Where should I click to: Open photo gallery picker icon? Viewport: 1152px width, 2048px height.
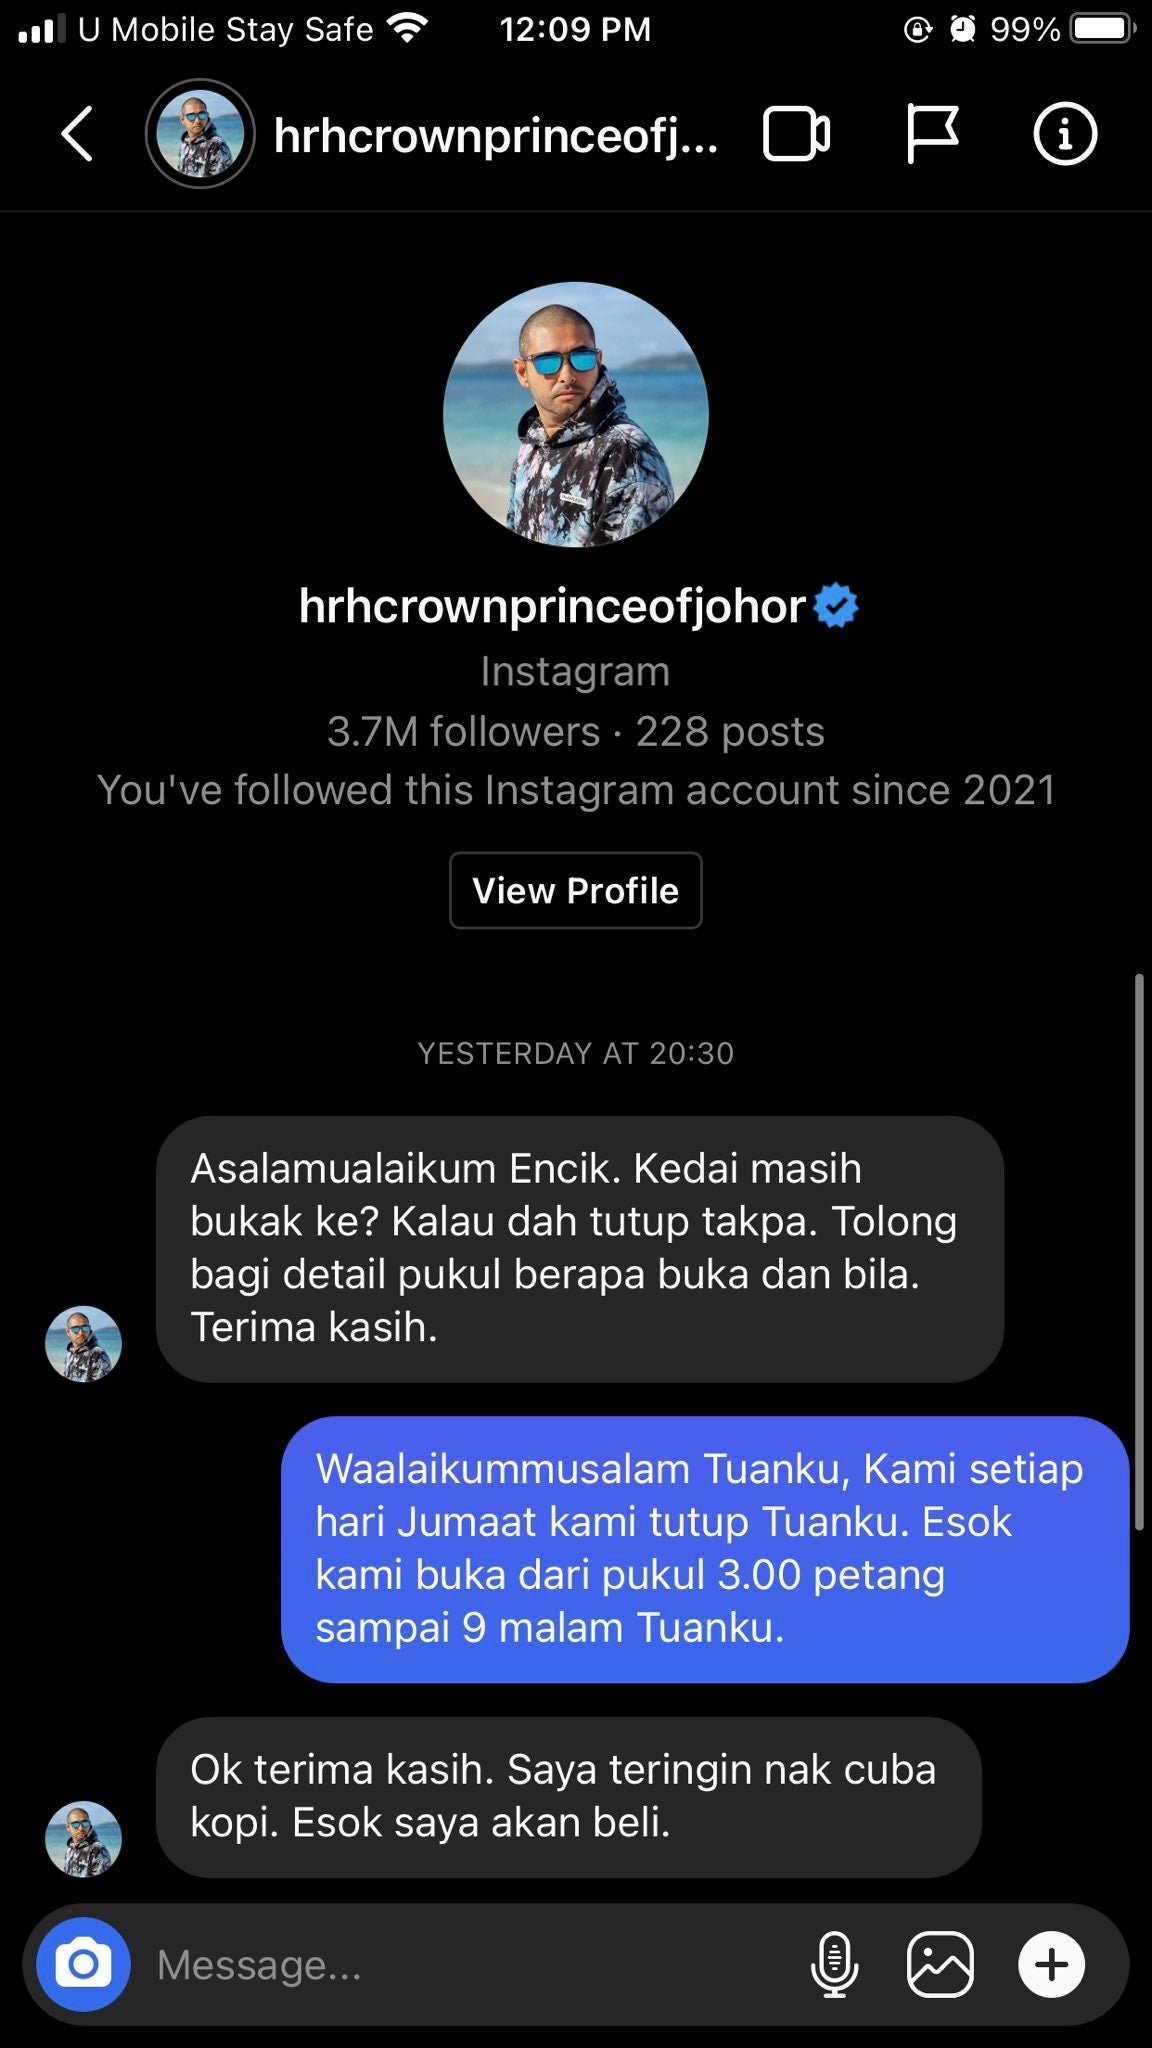click(x=939, y=1964)
